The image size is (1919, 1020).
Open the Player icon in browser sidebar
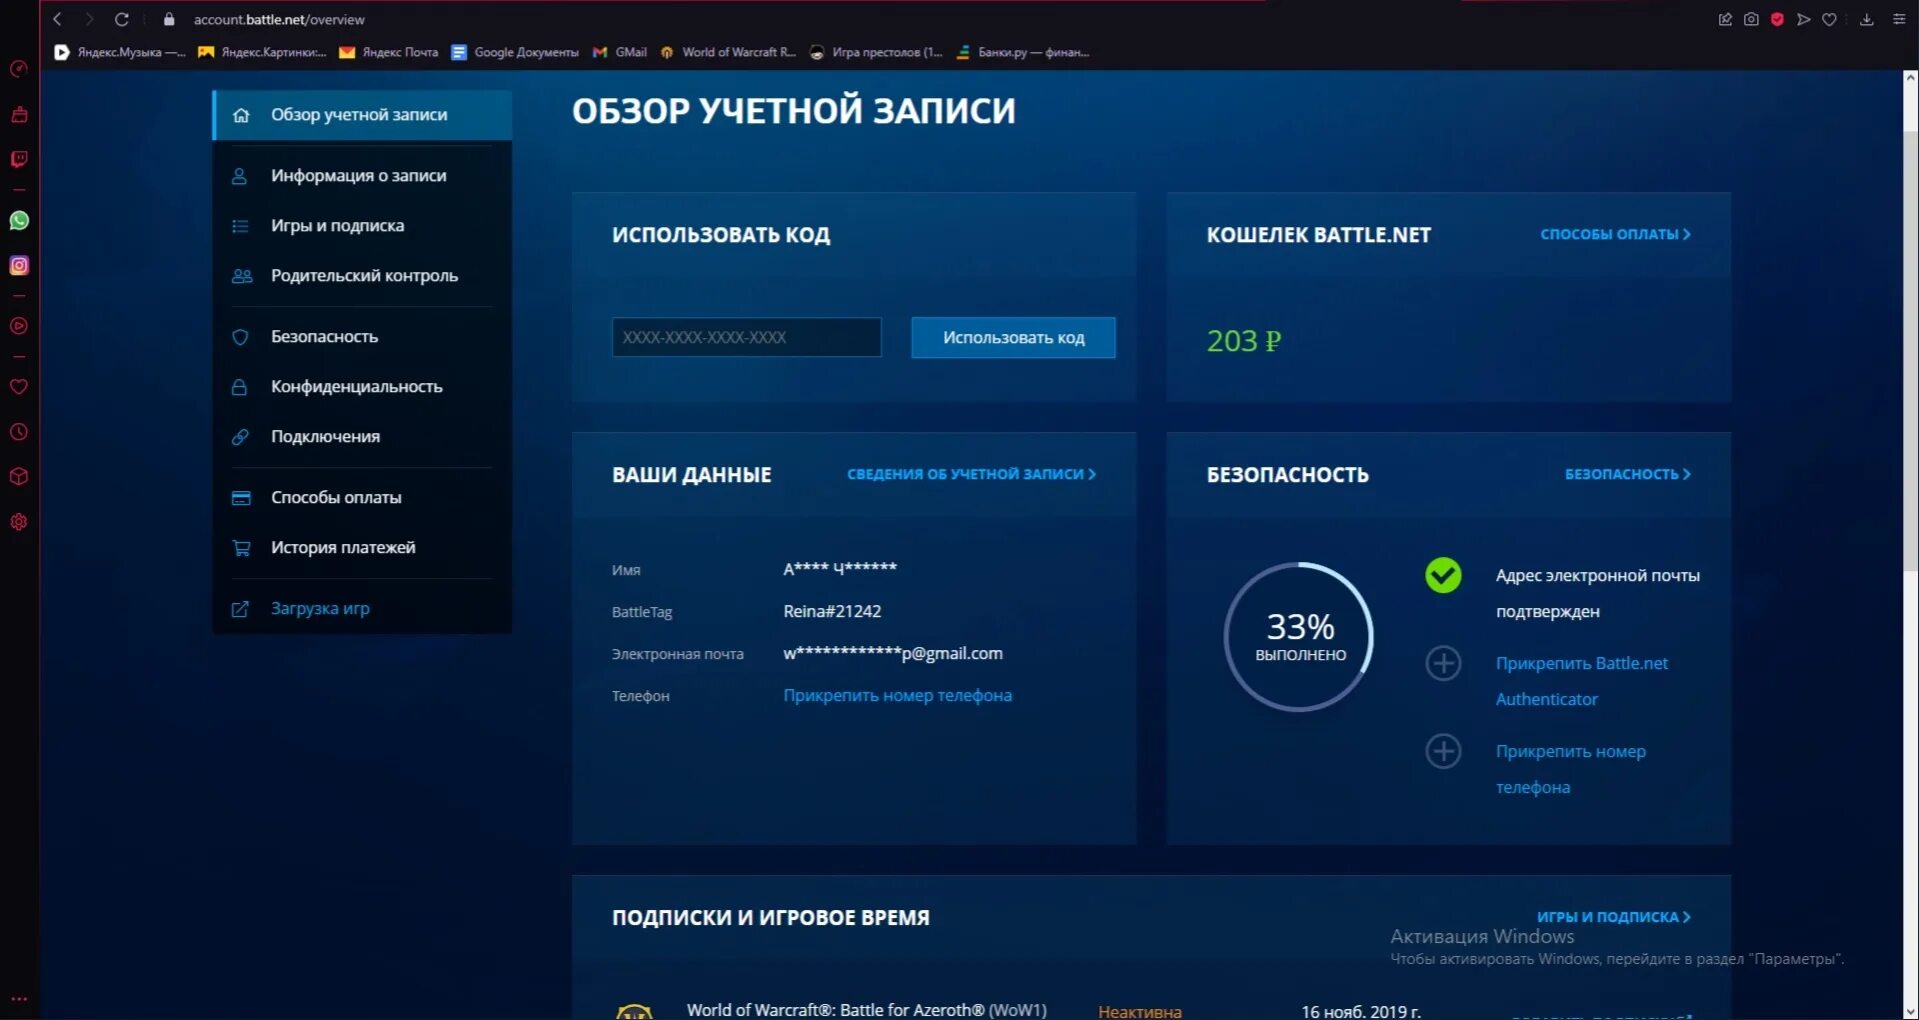pyautogui.click(x=19, y=326)
